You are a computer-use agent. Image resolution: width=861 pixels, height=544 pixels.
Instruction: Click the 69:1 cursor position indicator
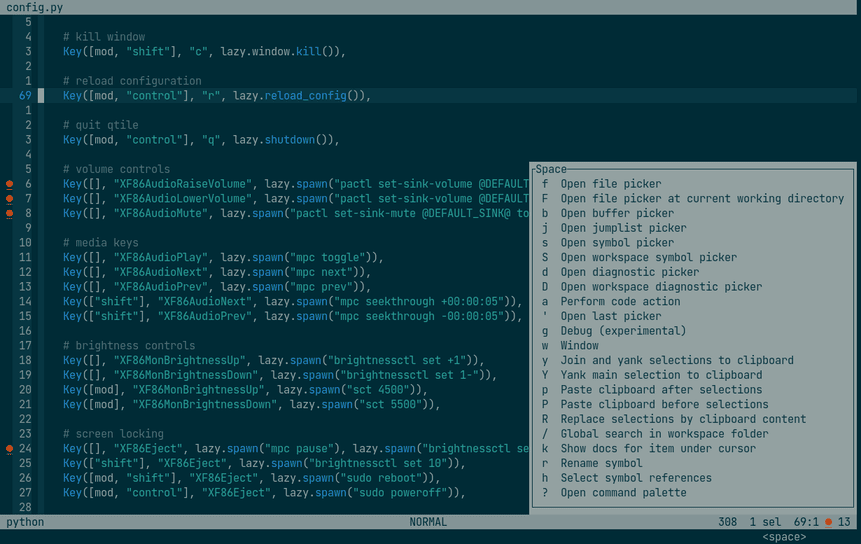806,522
